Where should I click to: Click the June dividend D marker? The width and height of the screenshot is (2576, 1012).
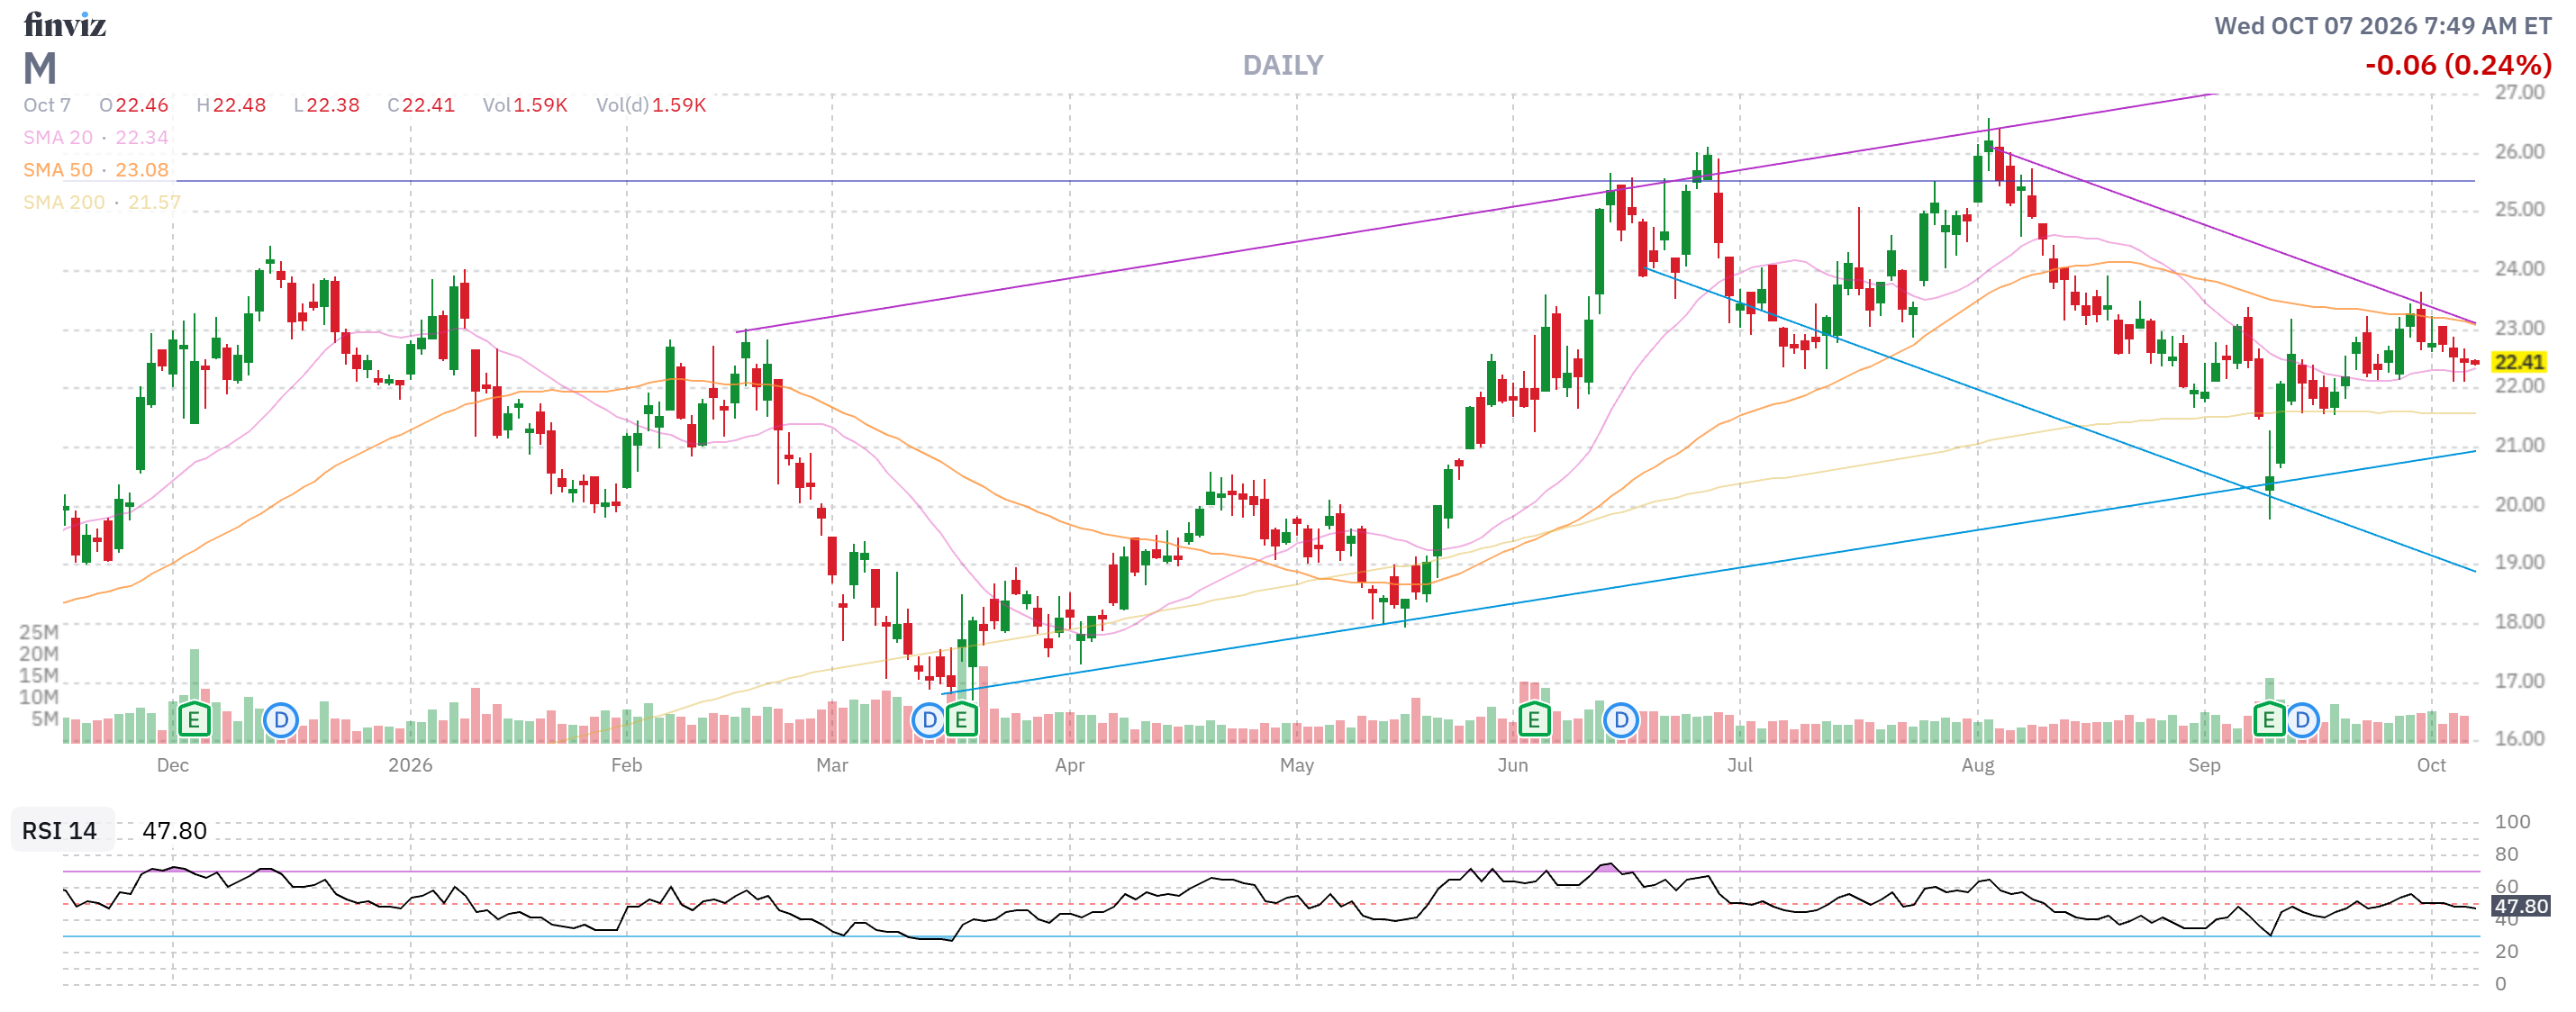point(1621,719)
